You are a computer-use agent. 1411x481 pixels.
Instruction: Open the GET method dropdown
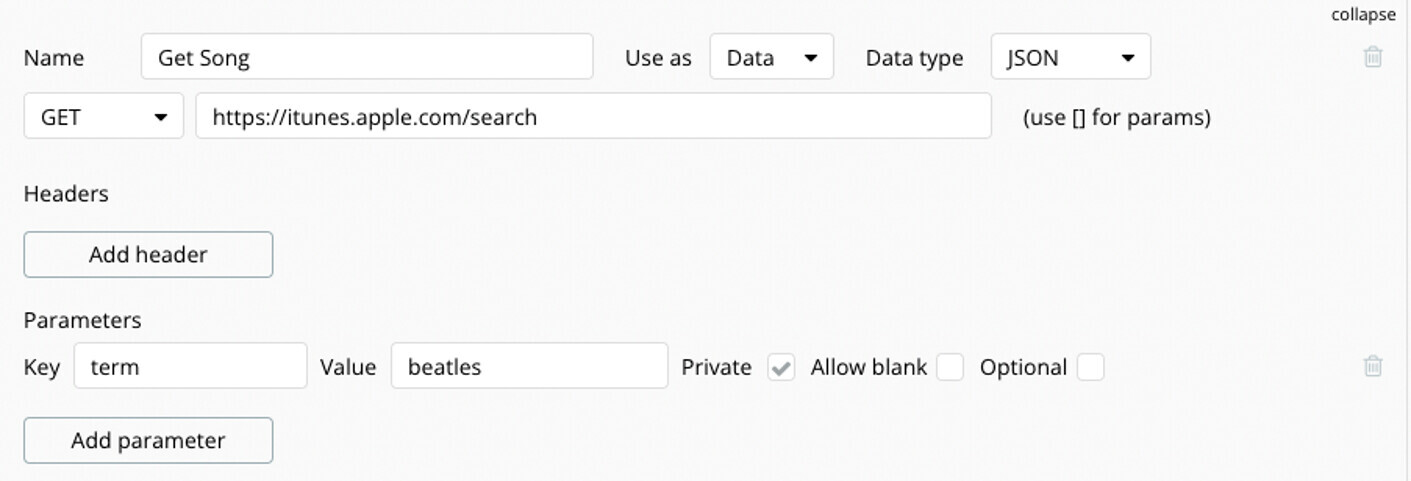coord(103,117)
